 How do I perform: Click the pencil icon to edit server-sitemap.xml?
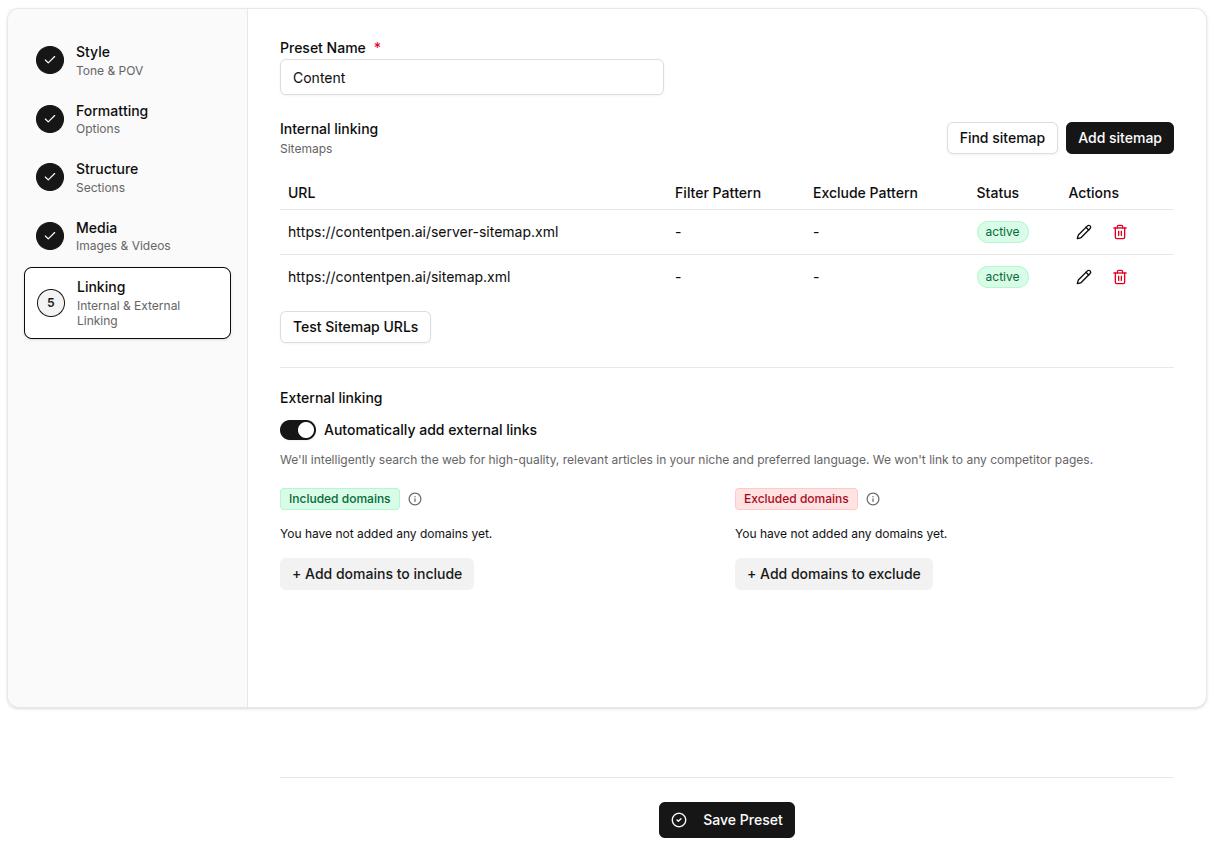[1083, 231]
